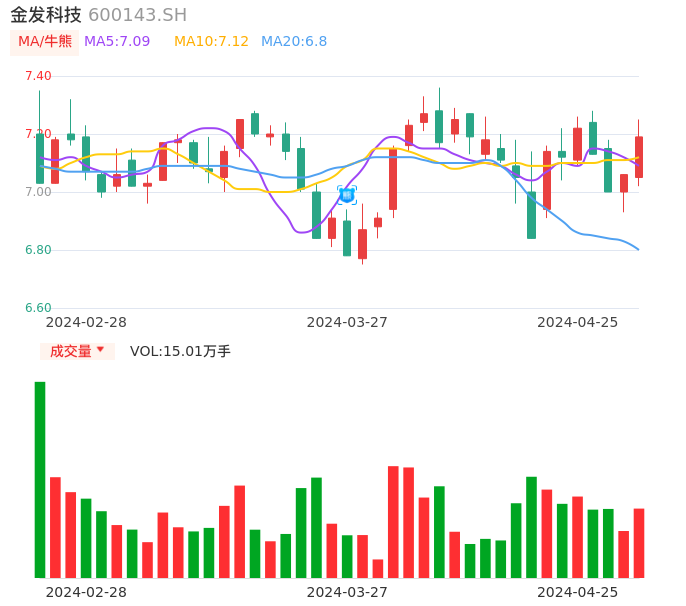Click the 2024-04-25 date under the price chart
This screenshot has width=686, height=606.
(x=578, y=322)
